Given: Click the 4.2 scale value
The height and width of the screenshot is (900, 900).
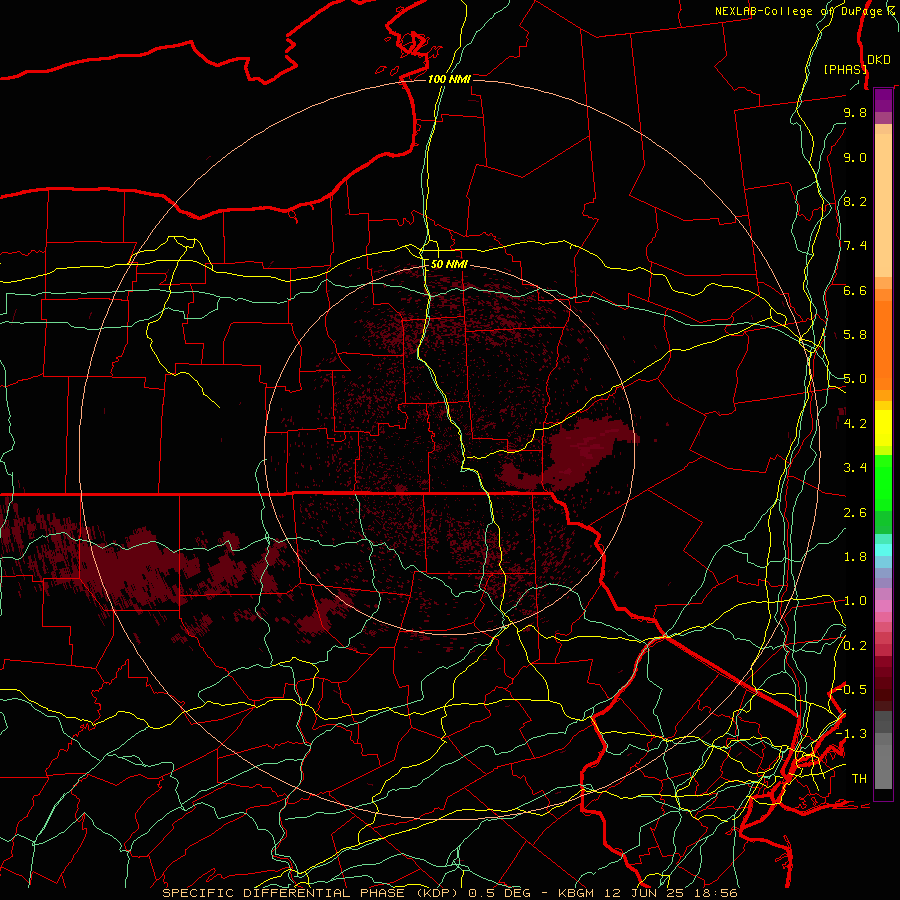Looking at the screenshot, I should coord(855,424).
